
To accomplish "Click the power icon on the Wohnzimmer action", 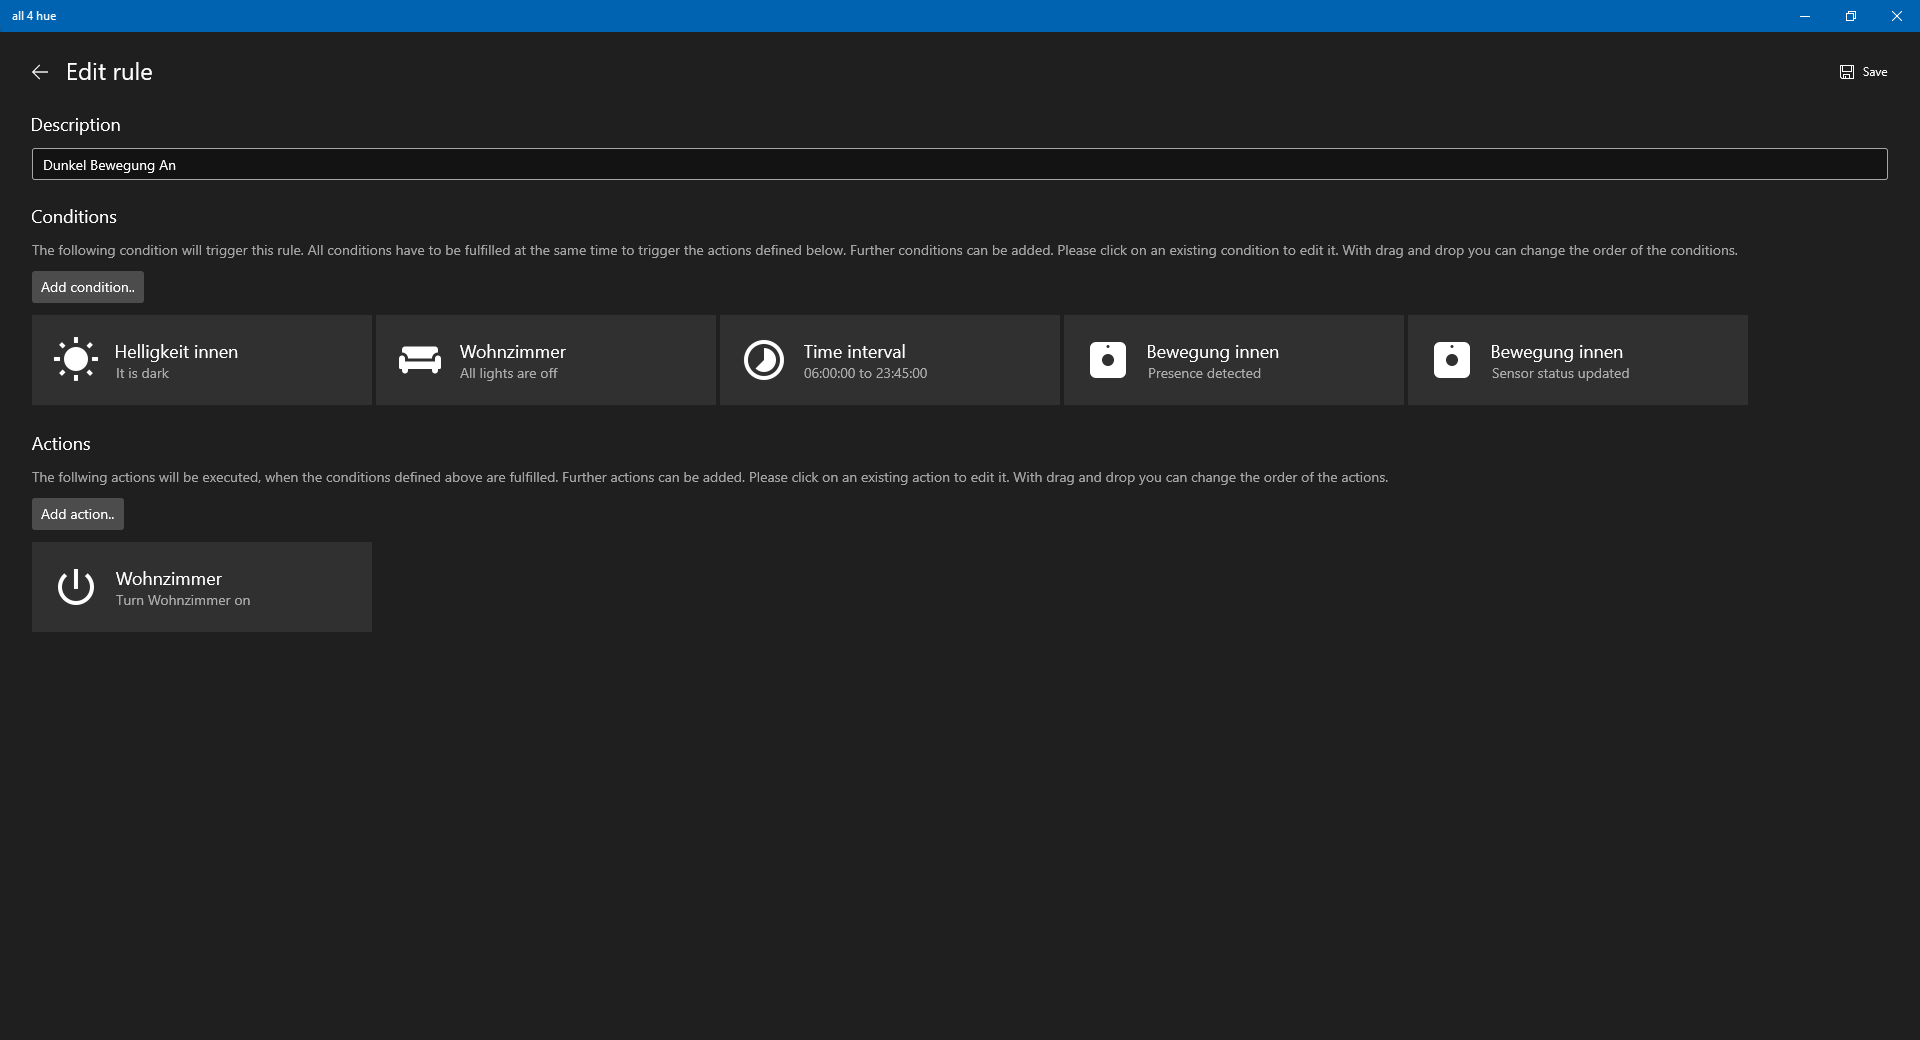I will tap(75, 587).
